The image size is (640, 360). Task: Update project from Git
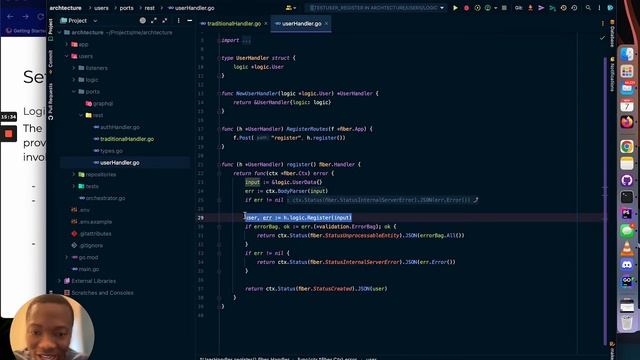pyautogui.click(x=530, y=8)
